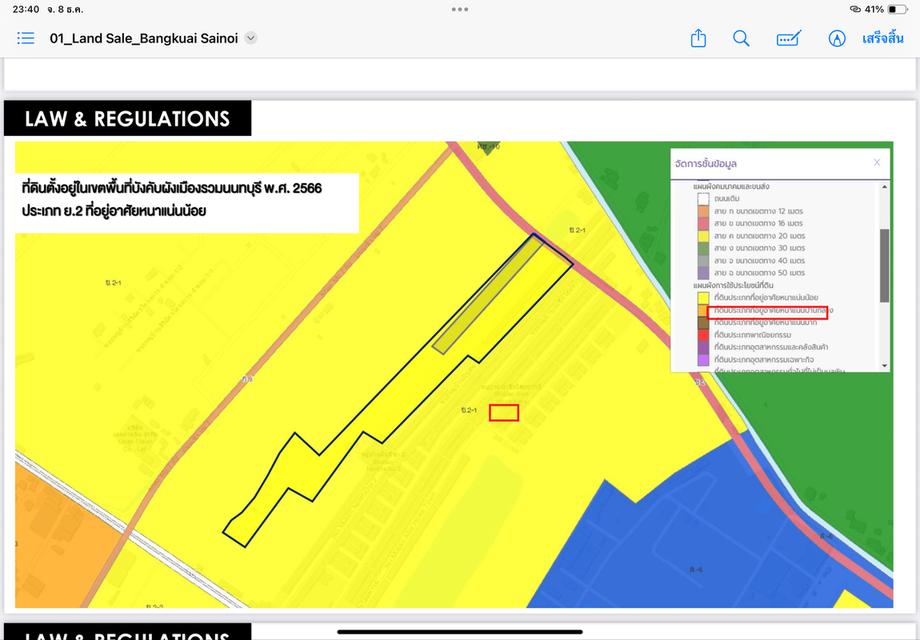Click the เสร็จสิ้น done button
The height and width of the screenshot is (640, 920).
(883, 38)
